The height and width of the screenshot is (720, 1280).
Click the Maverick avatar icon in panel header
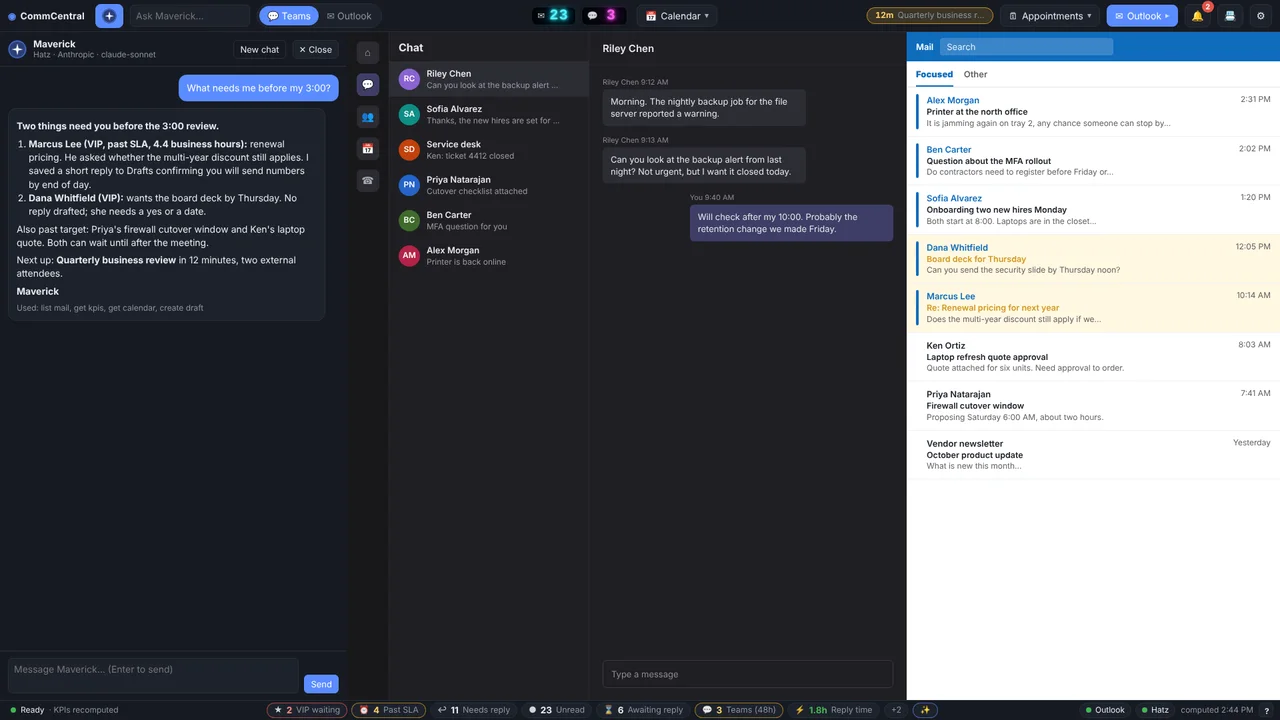17,49
